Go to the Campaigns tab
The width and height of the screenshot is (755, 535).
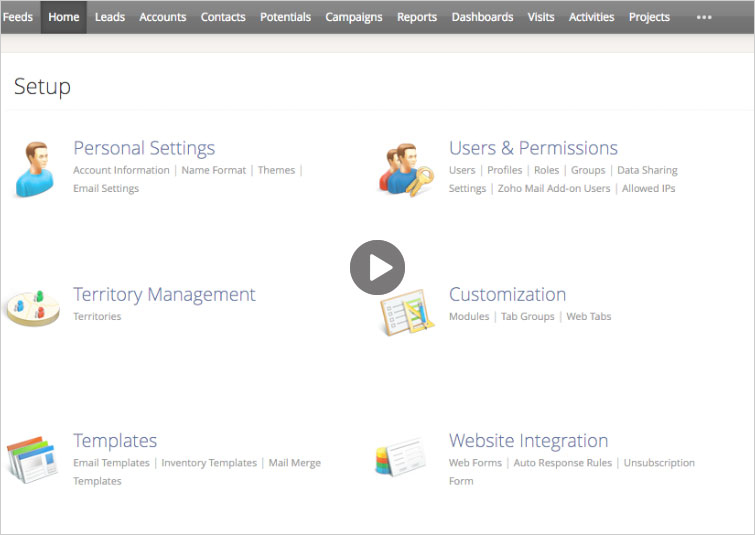click(x=354, y=17)
